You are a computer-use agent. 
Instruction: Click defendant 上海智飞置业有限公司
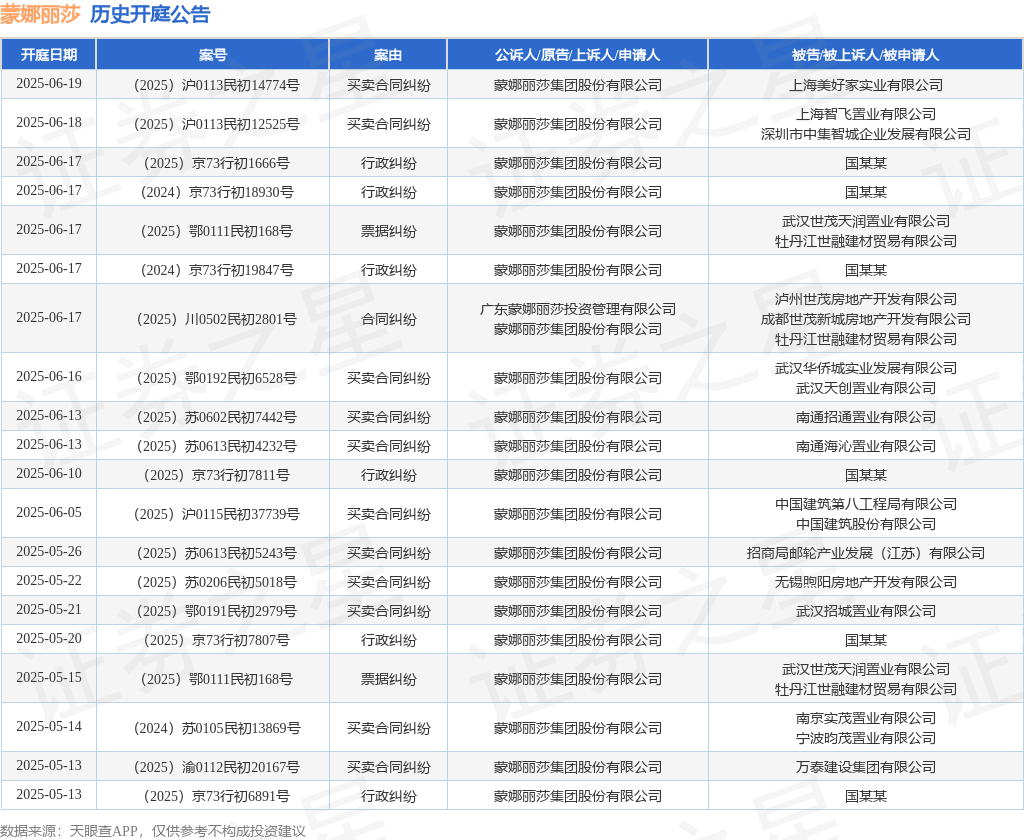(x=866, y=114)
